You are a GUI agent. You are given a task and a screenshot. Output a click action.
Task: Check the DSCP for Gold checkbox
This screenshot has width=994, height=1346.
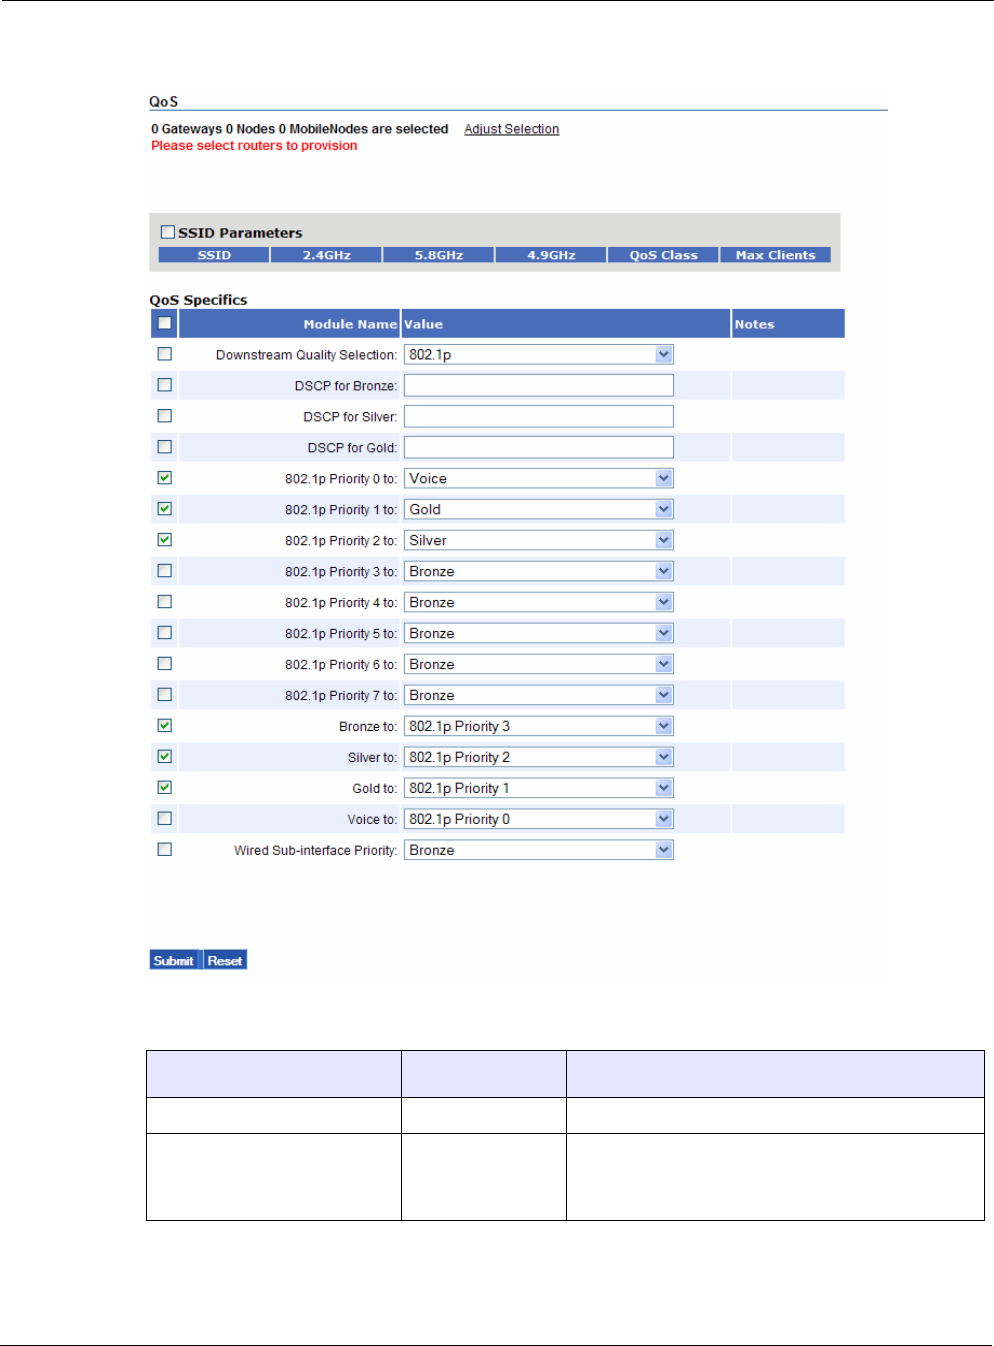point(164,447)
